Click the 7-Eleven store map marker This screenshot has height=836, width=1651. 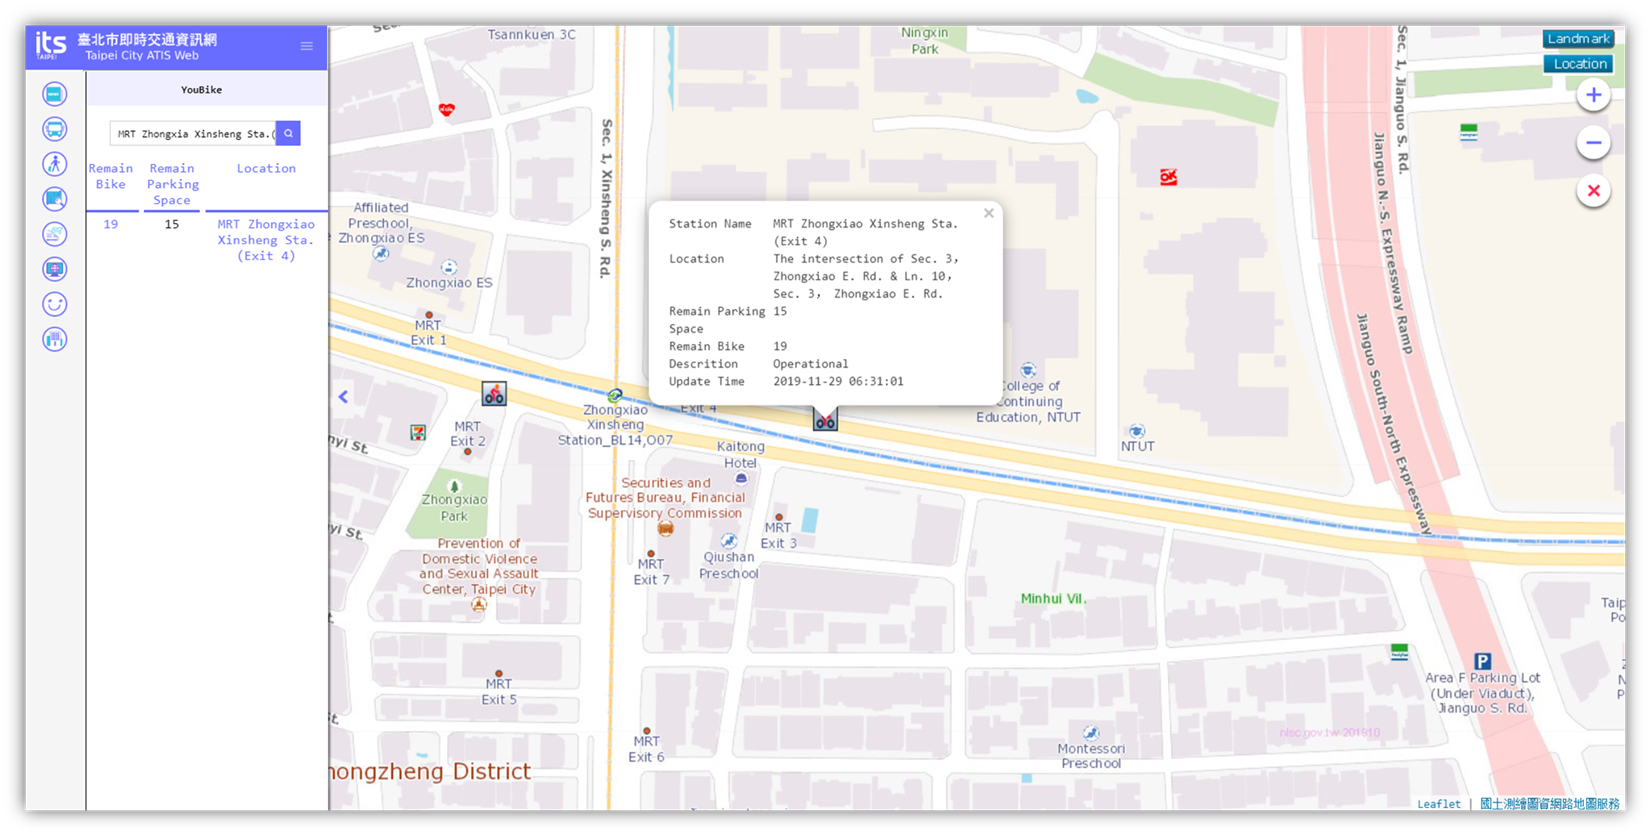[418, 432]
